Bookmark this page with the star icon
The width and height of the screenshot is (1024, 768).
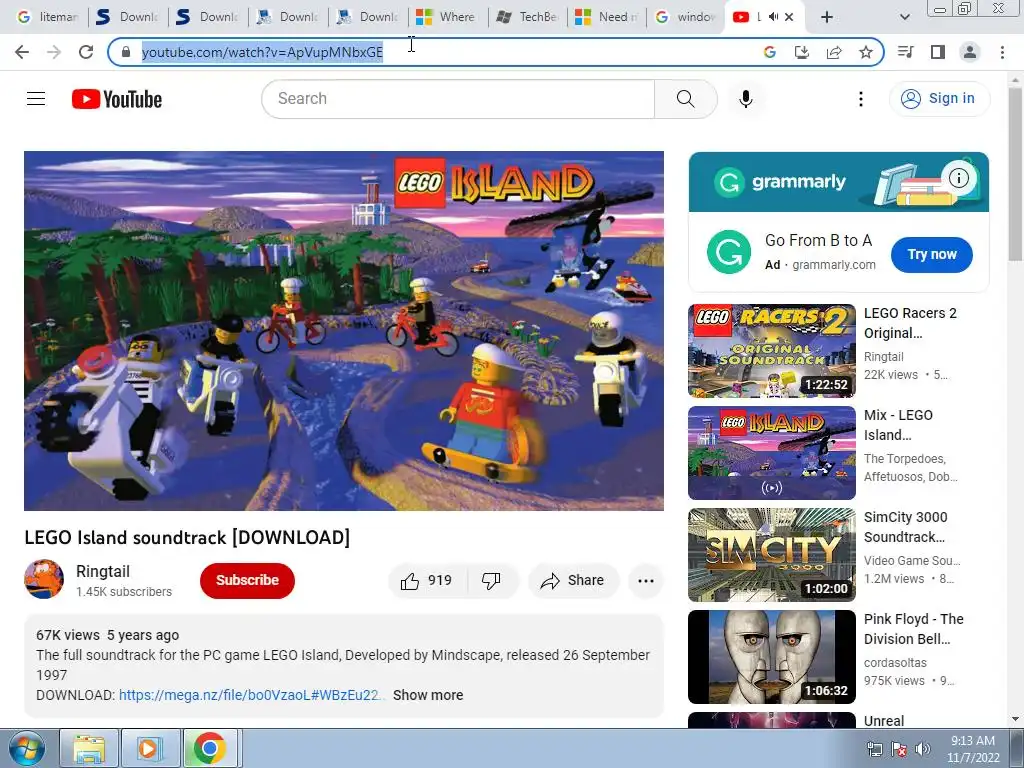pos(866,52)
